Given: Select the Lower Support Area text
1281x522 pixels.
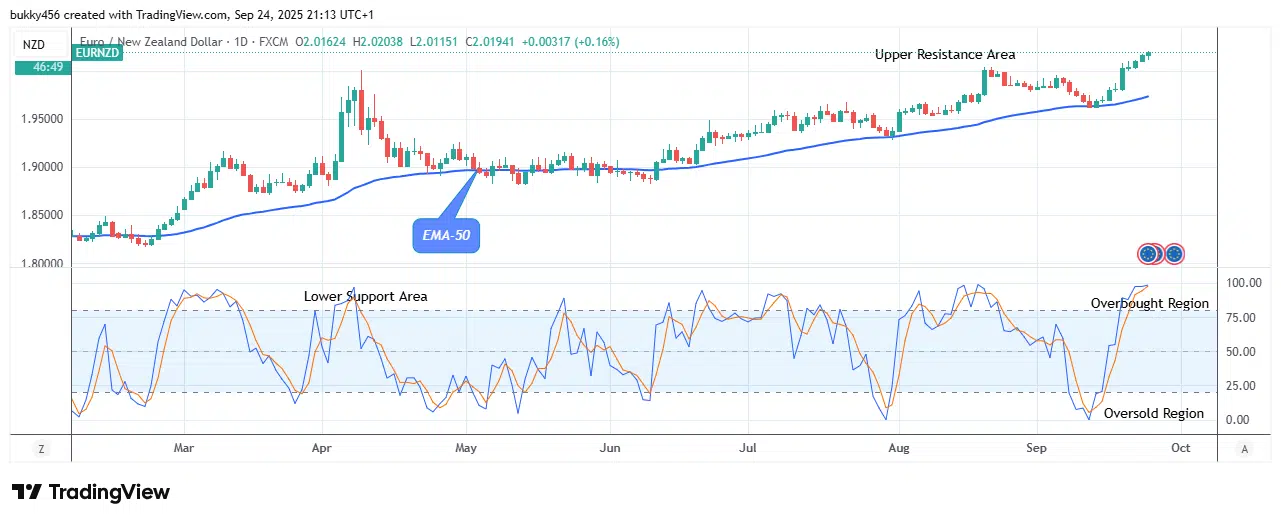Looking at the screenshot, I should click(366, 296).
